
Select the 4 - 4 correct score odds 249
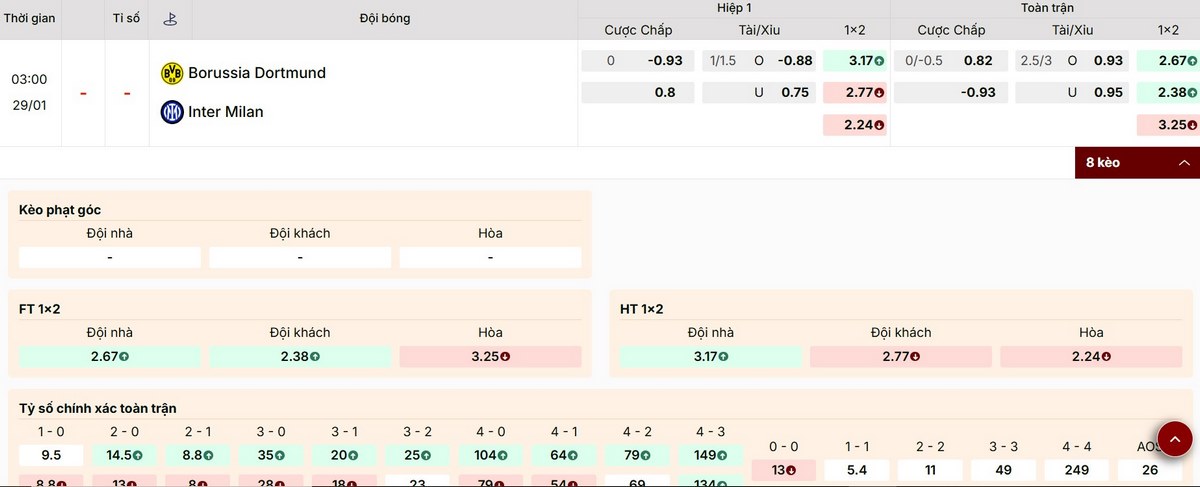pyautogui.click(x=1077, y=470)
